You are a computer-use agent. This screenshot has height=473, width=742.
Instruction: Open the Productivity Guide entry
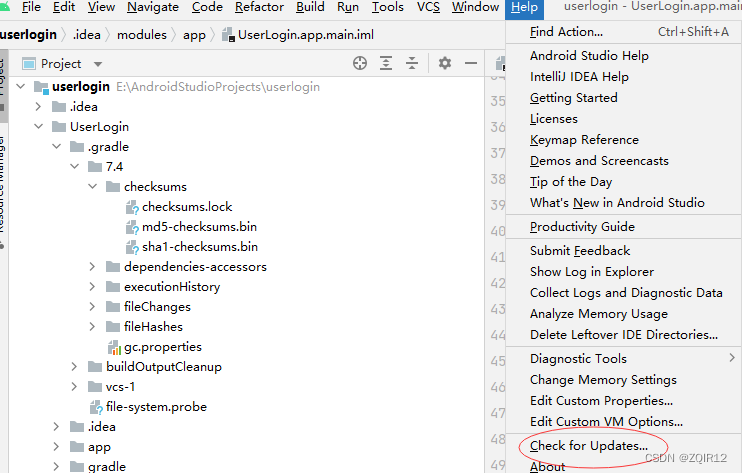(624, 227)
